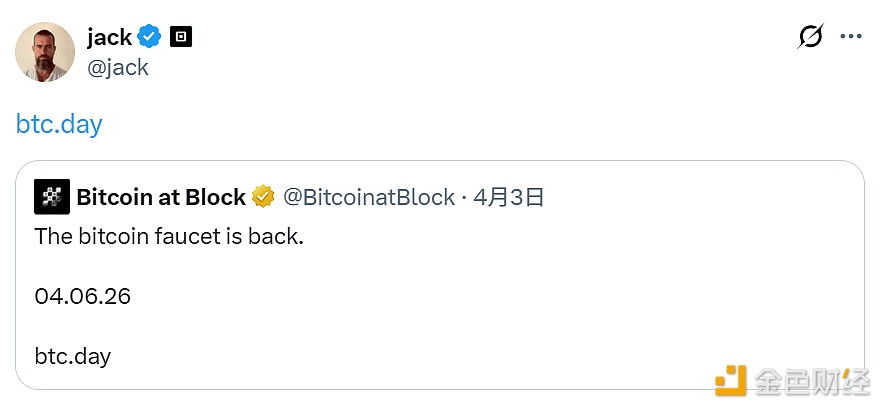The height and width of the screenshot is (408, 882).
Task: Click "The bitcoin faucet is back." text
Action: [x=168, y=237]
